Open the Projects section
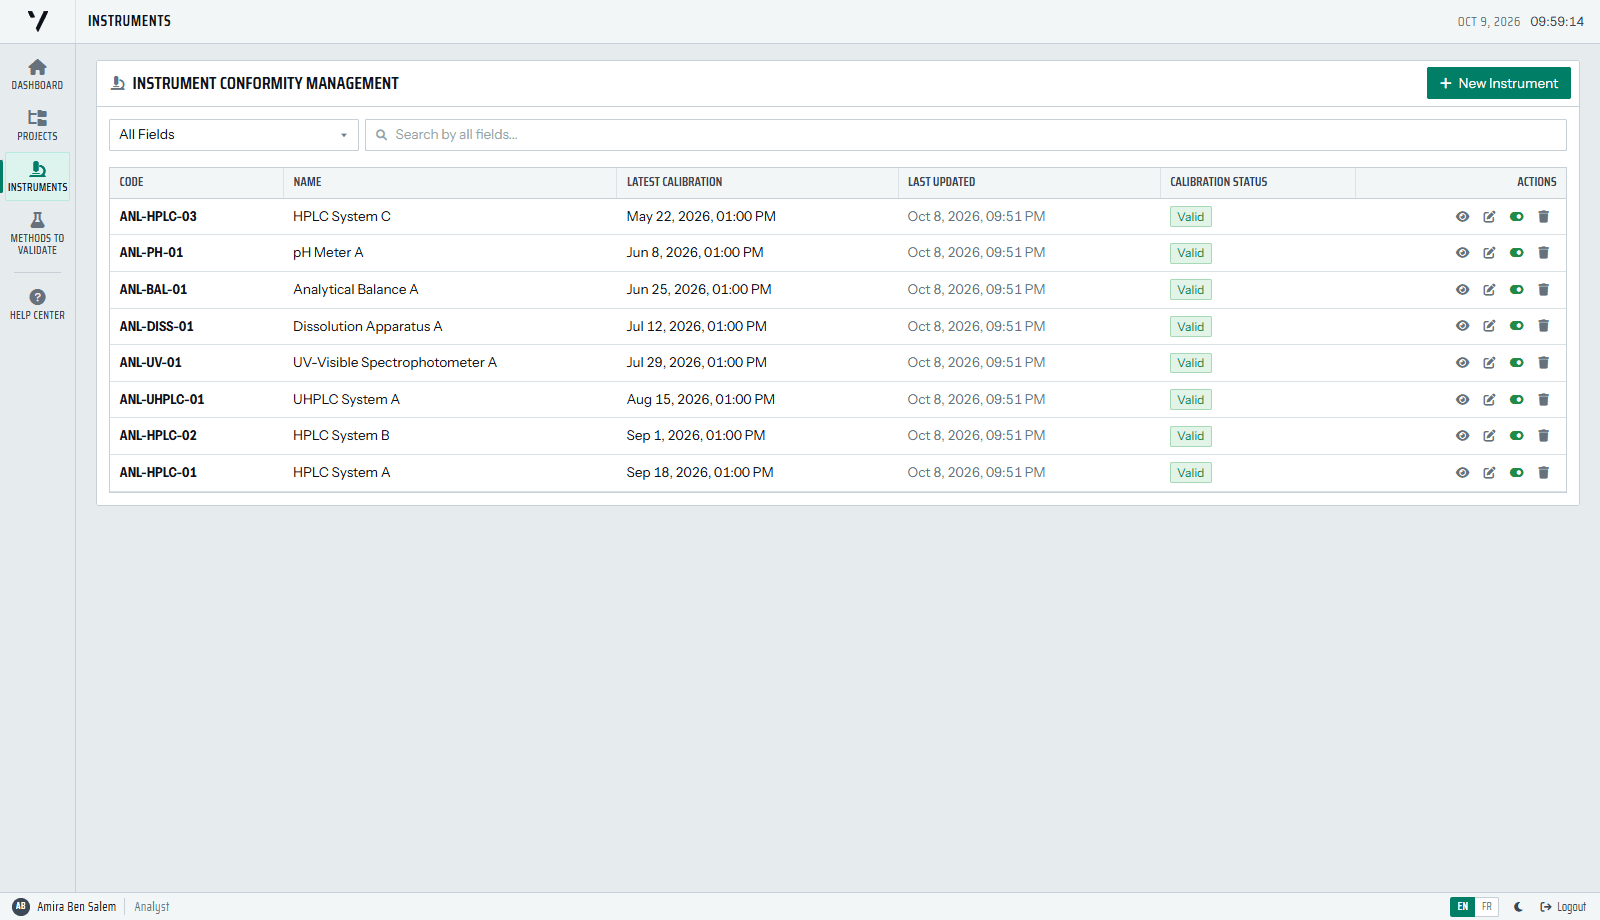The image size is (1600, 920). point(37,125)
